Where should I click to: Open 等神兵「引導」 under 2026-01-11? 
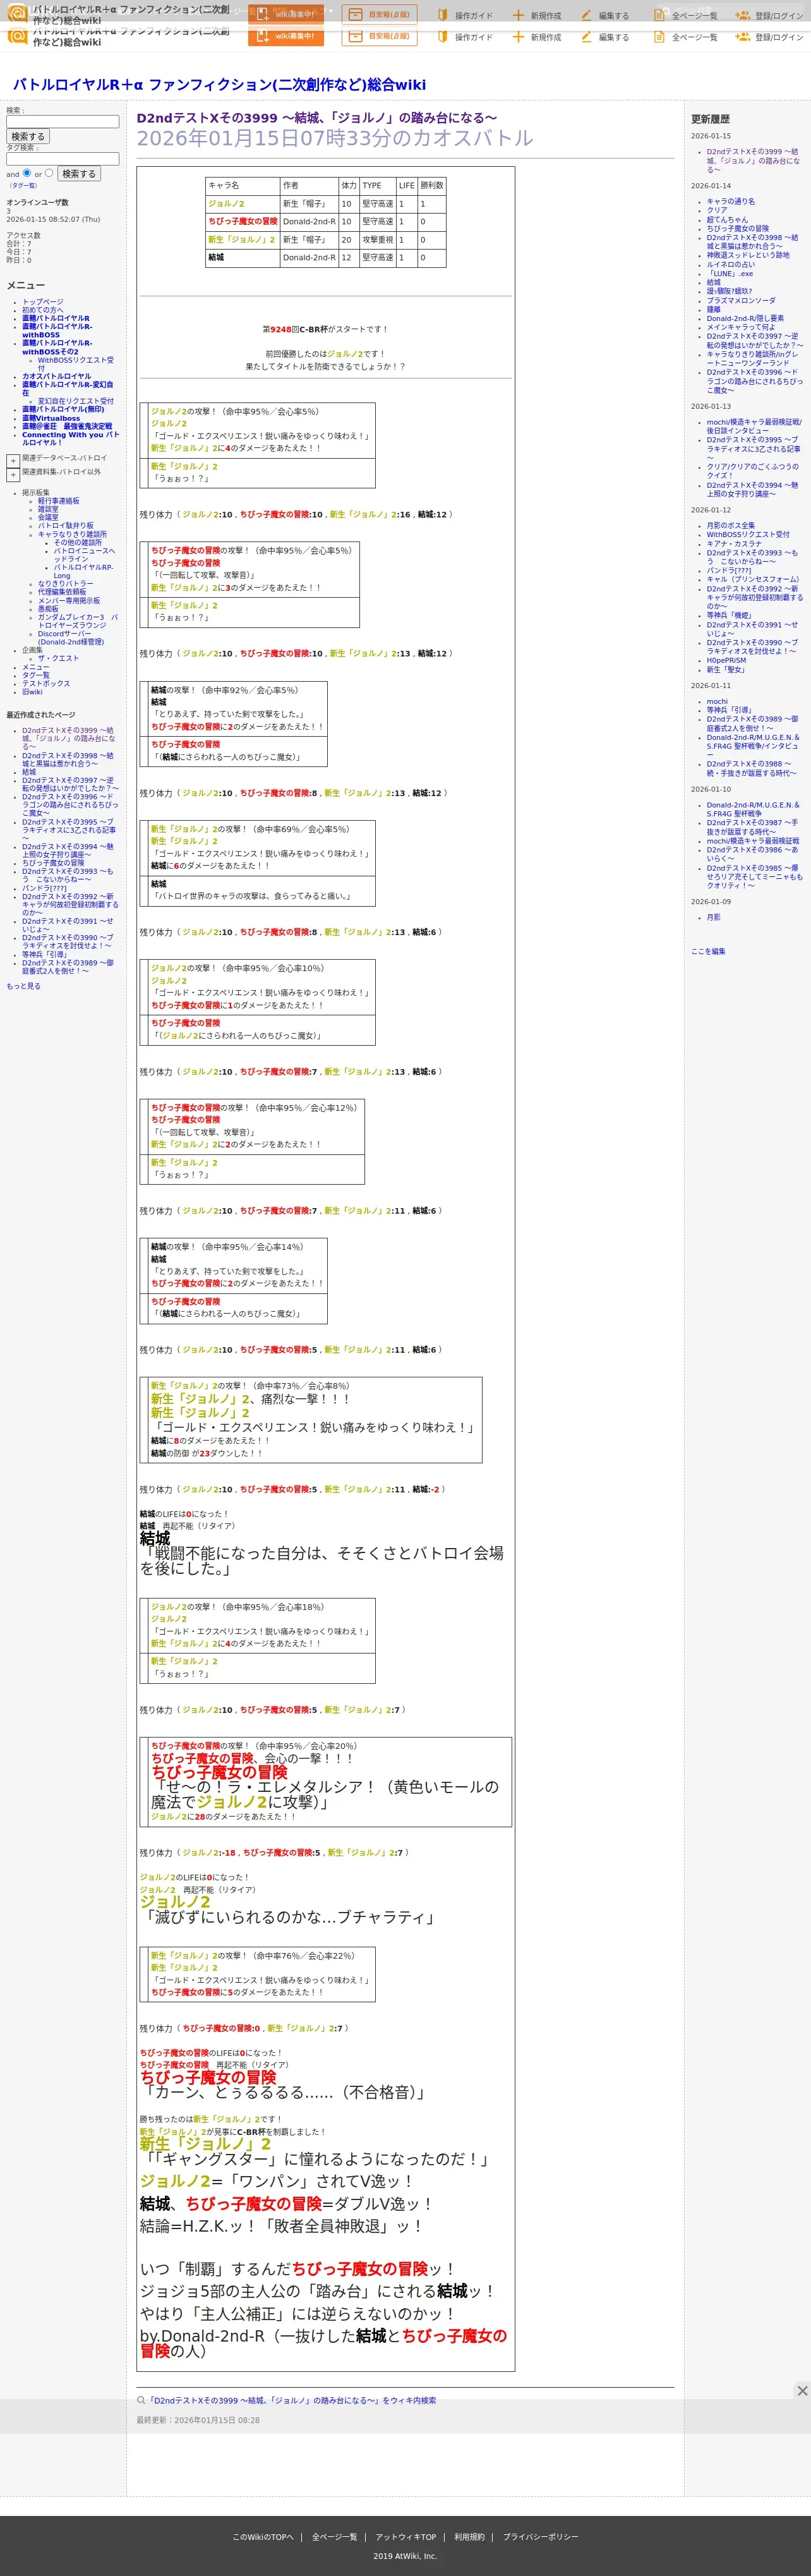[x=730, y=710]
